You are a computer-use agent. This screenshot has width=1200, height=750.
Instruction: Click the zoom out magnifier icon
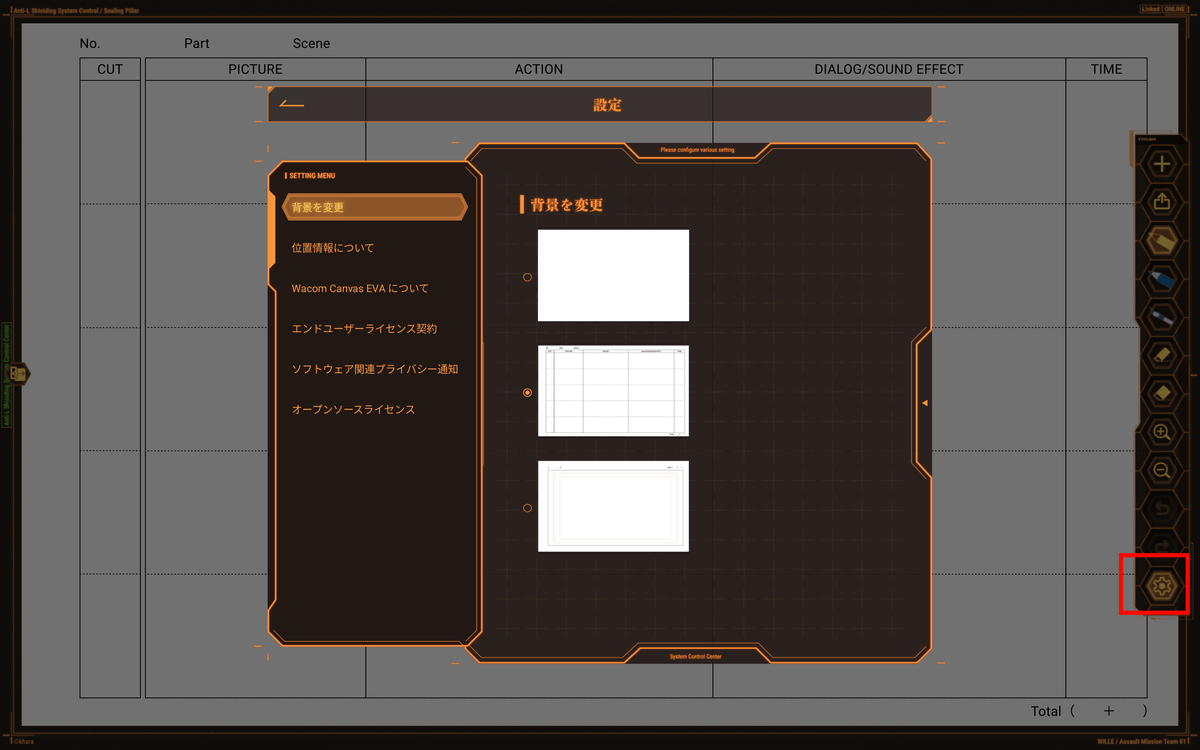[1161, 470]
